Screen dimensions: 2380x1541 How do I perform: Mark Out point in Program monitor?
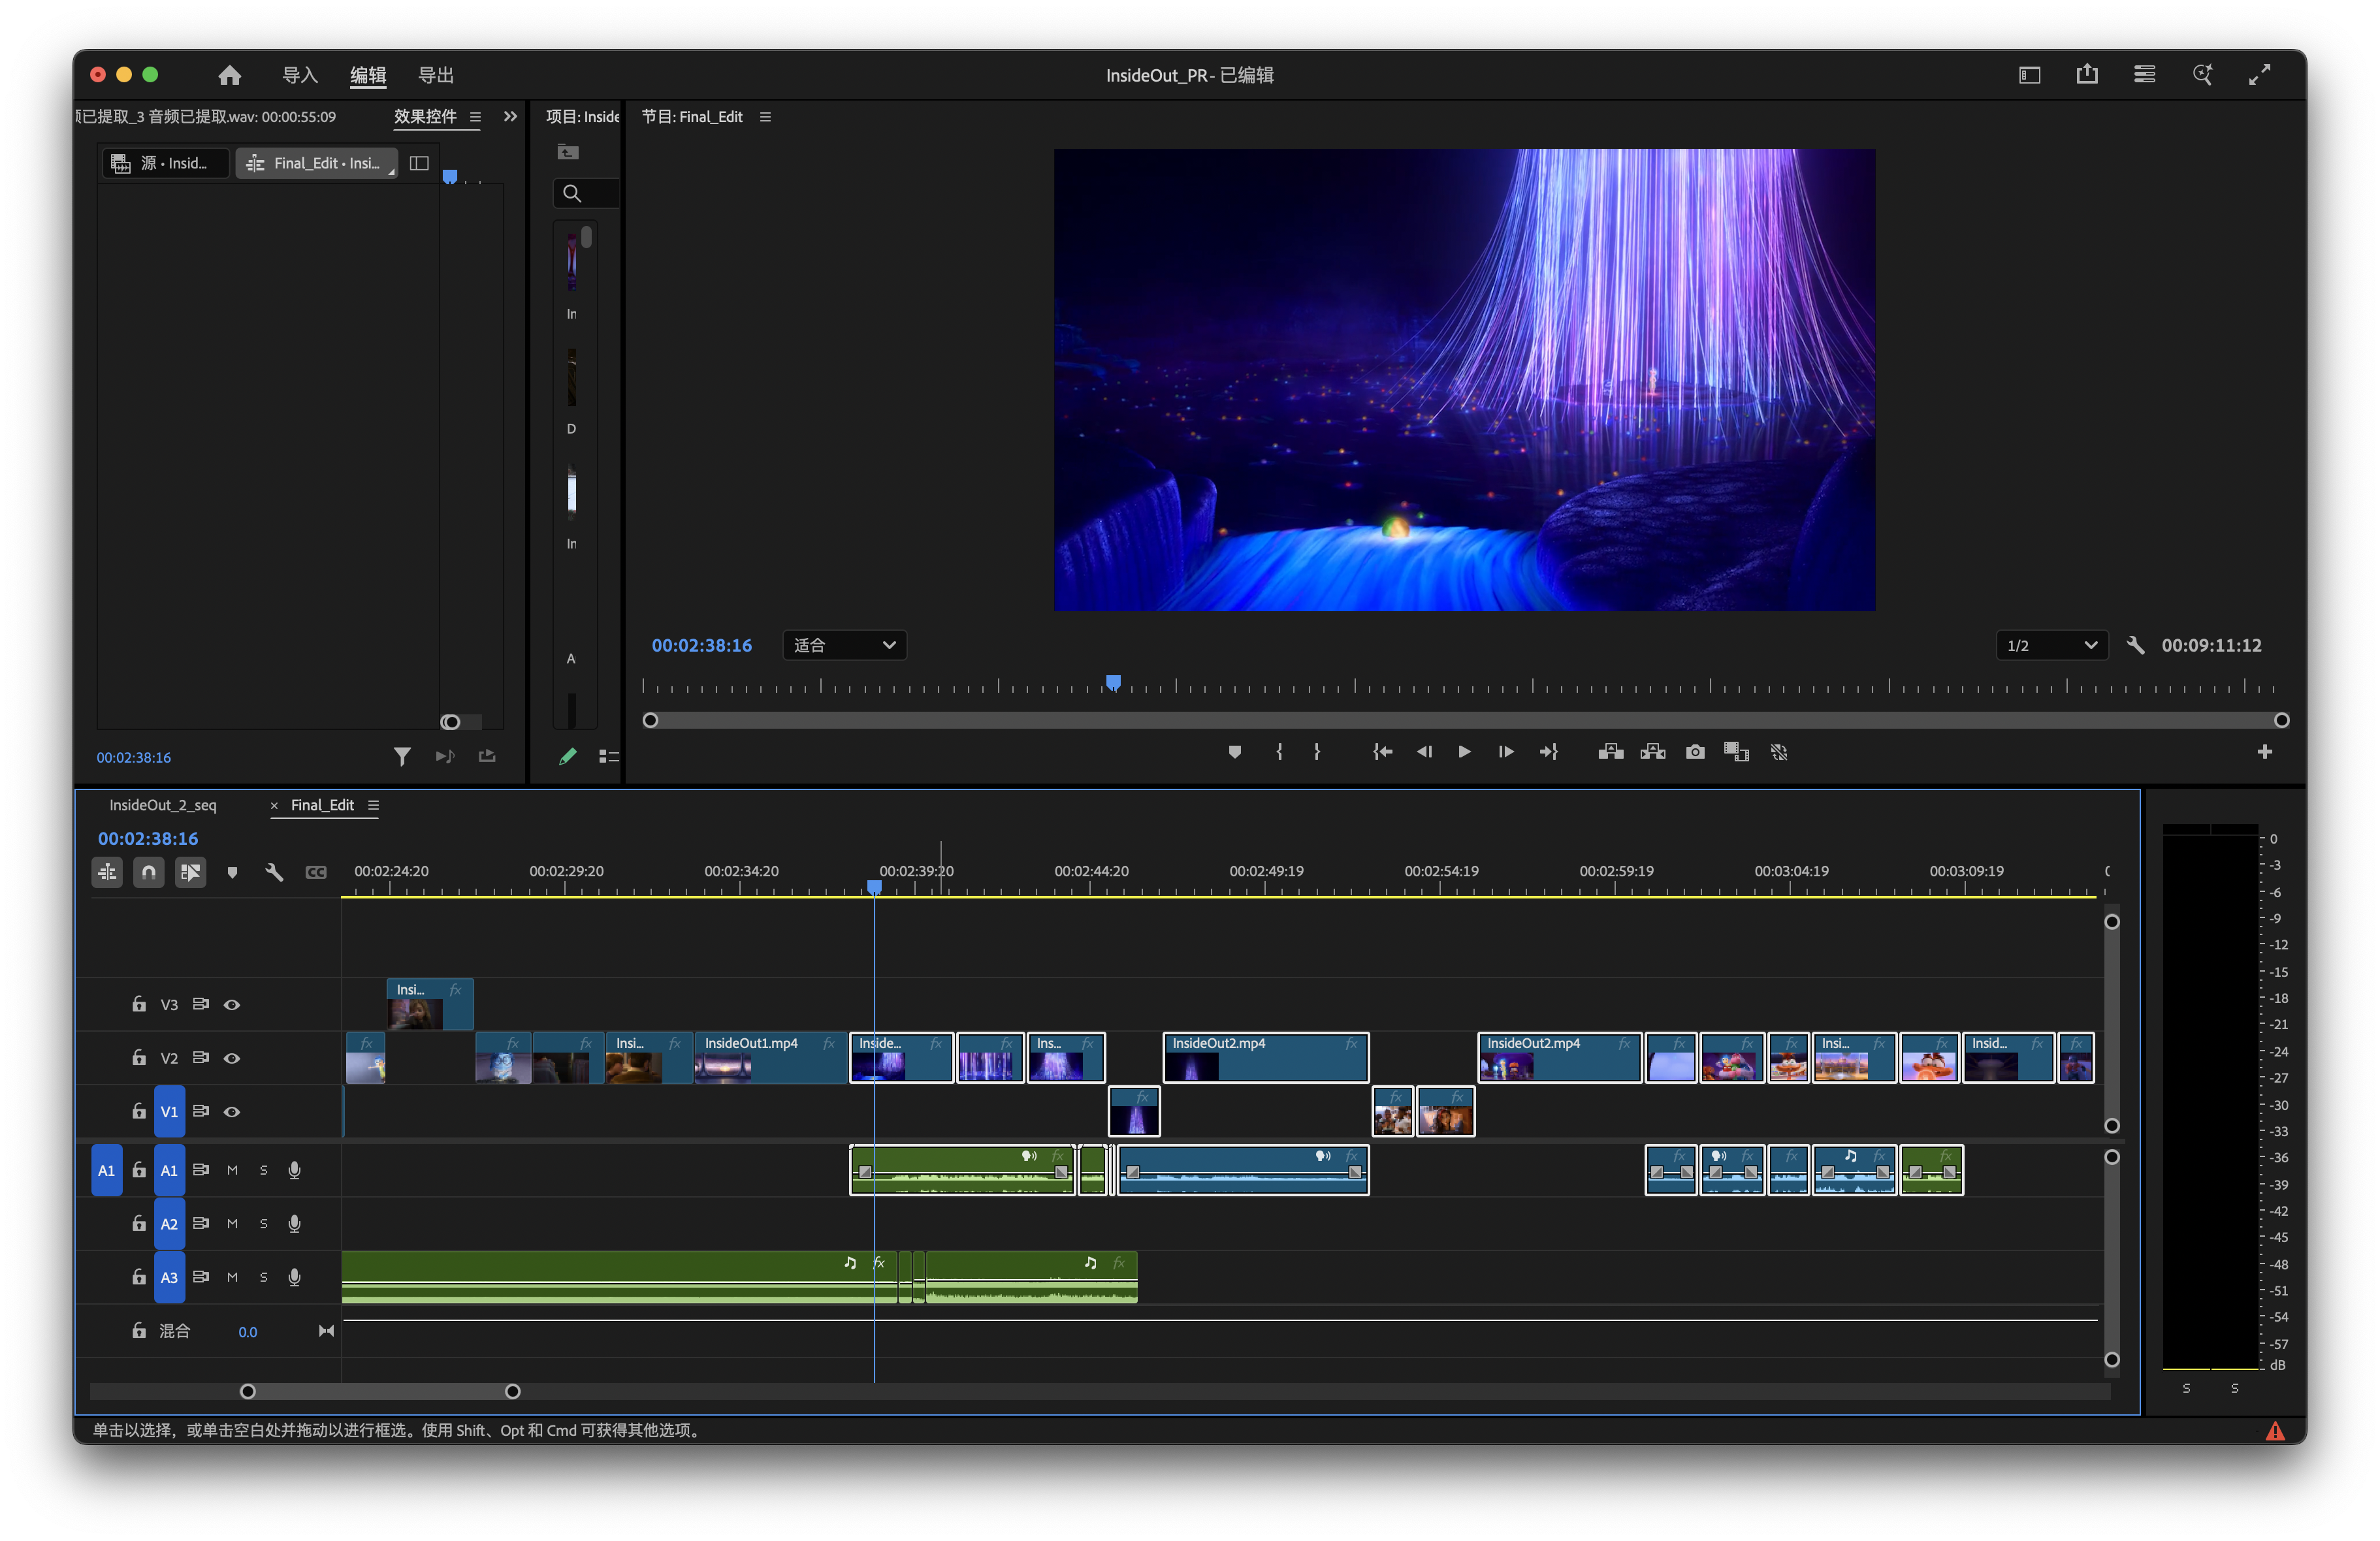1317,752
